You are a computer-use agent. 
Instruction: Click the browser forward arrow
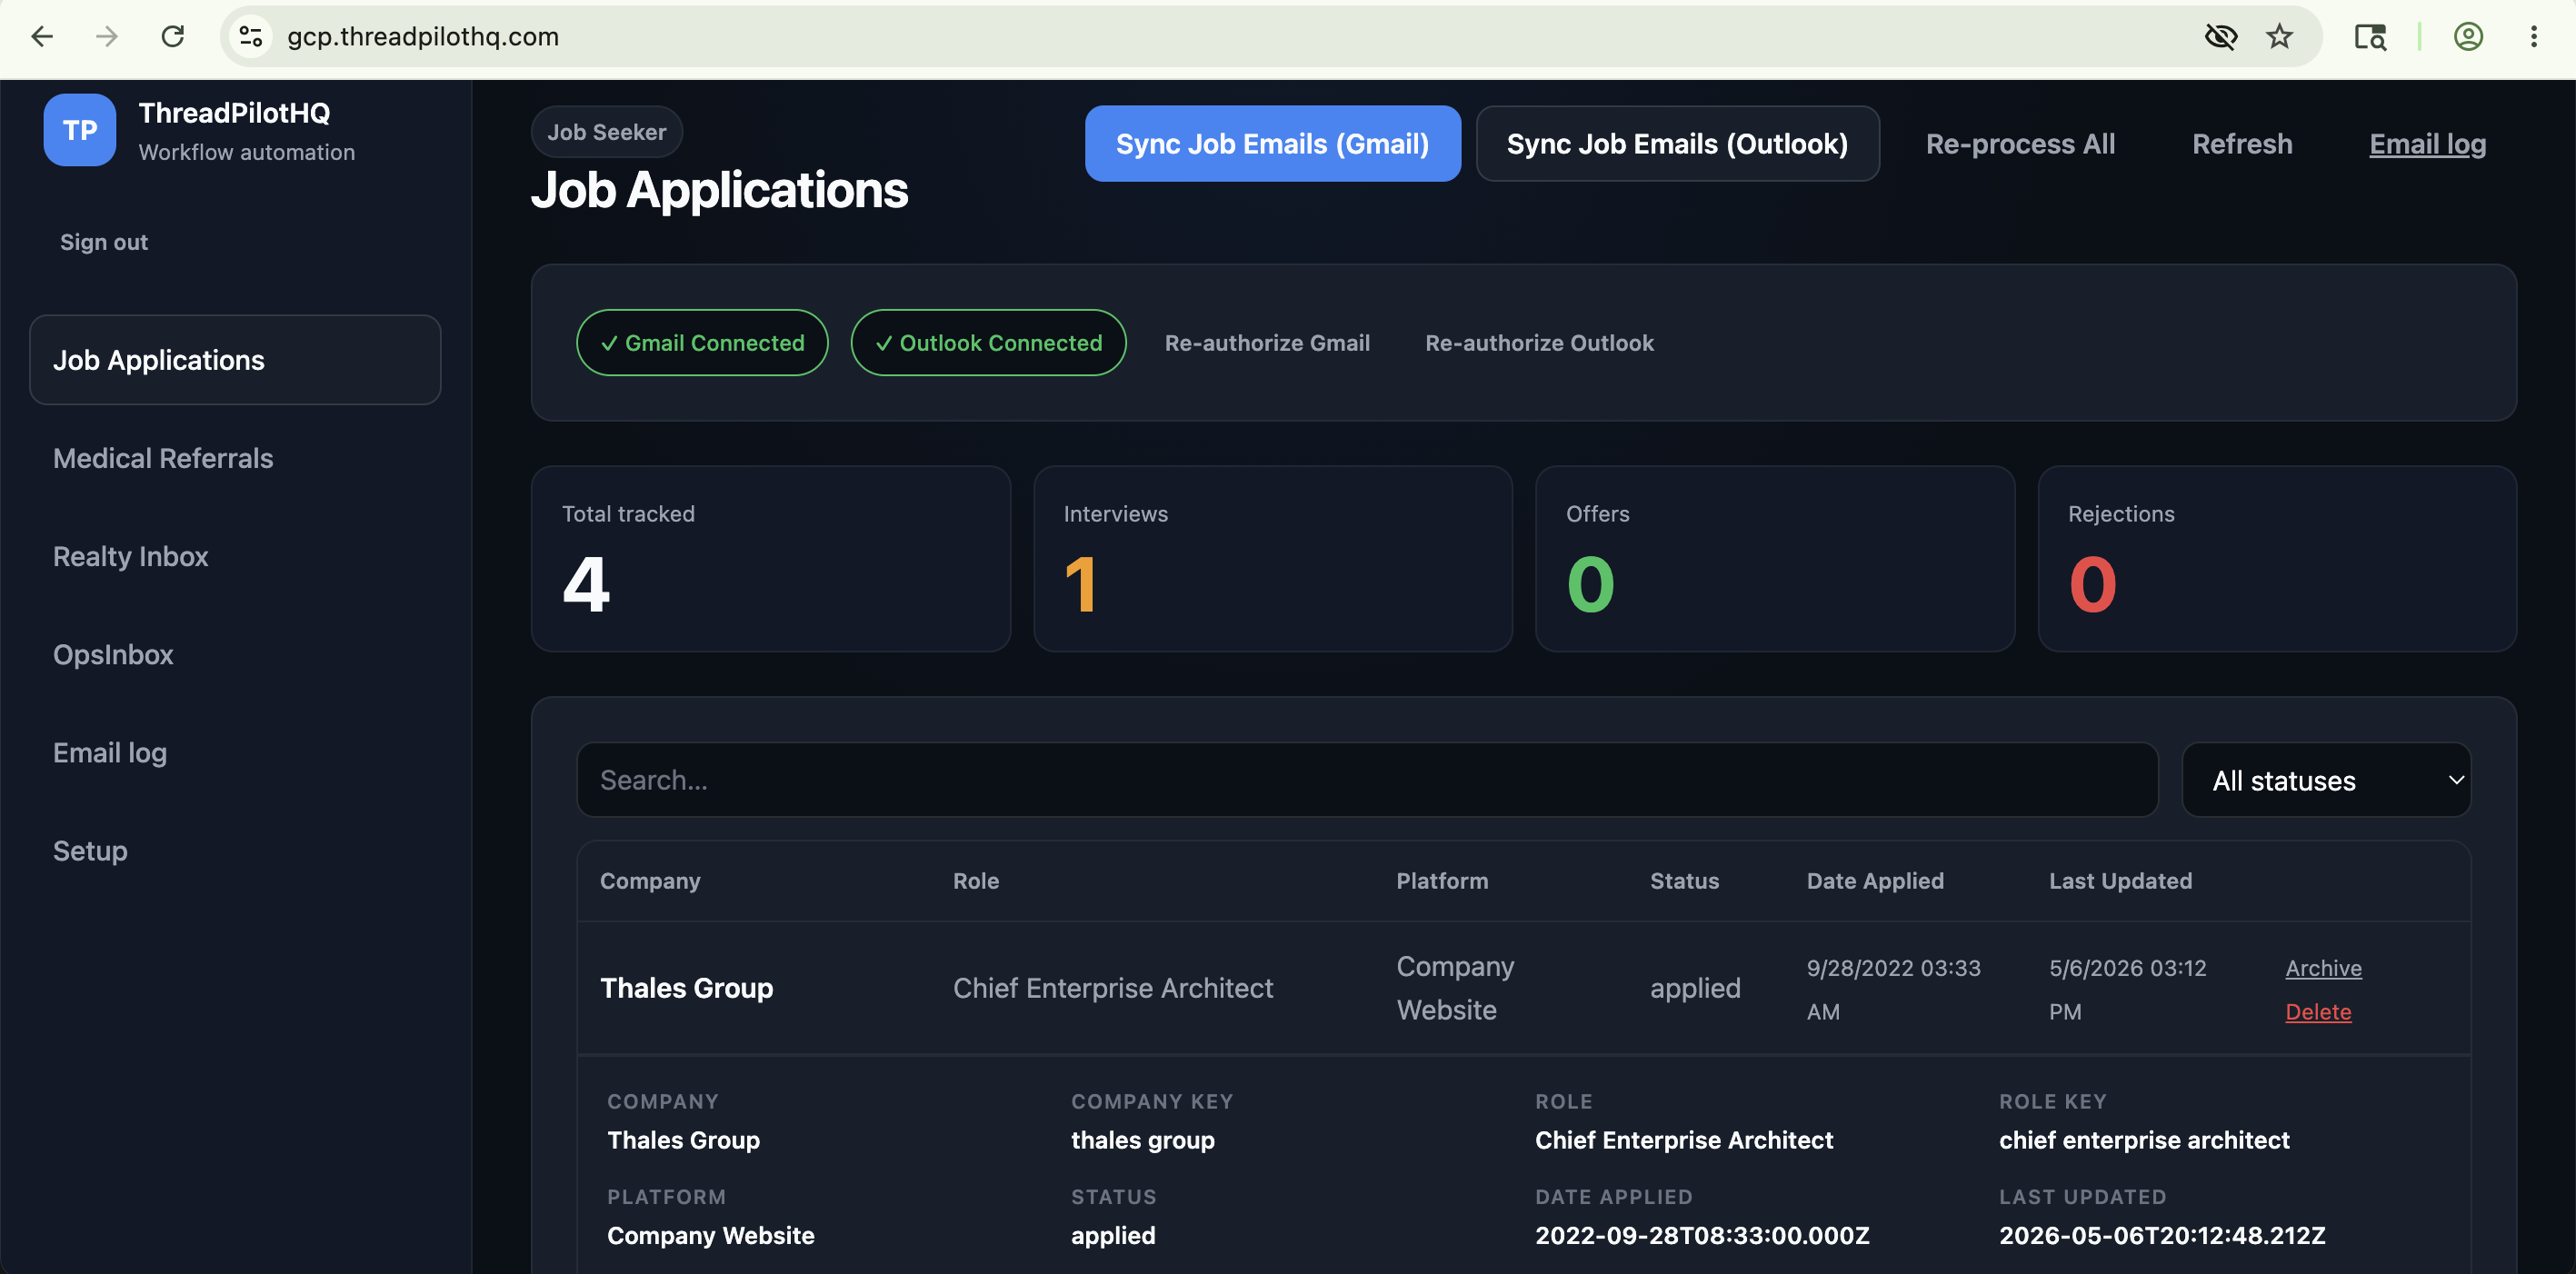pyautogui.click(x=107, y=37)
